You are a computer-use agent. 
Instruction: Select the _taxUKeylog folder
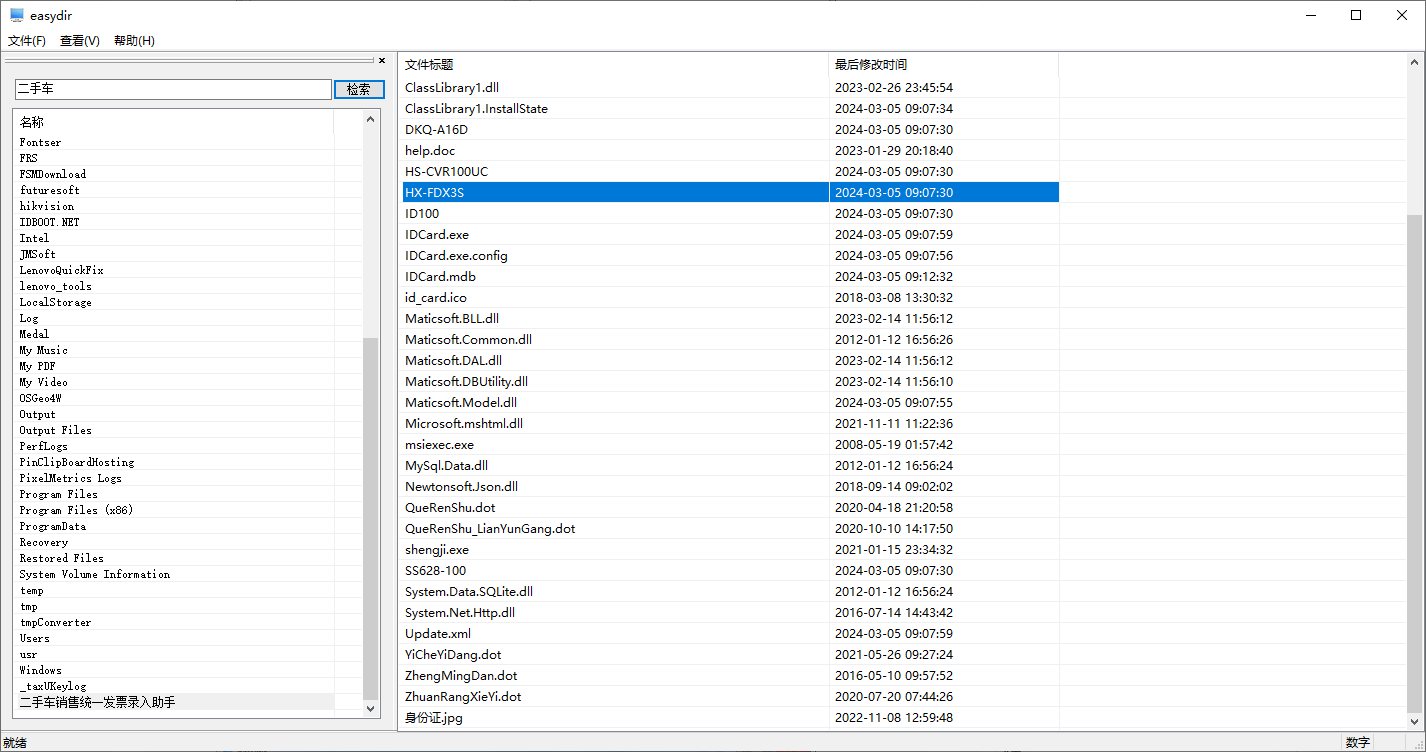tap(52, 686)
